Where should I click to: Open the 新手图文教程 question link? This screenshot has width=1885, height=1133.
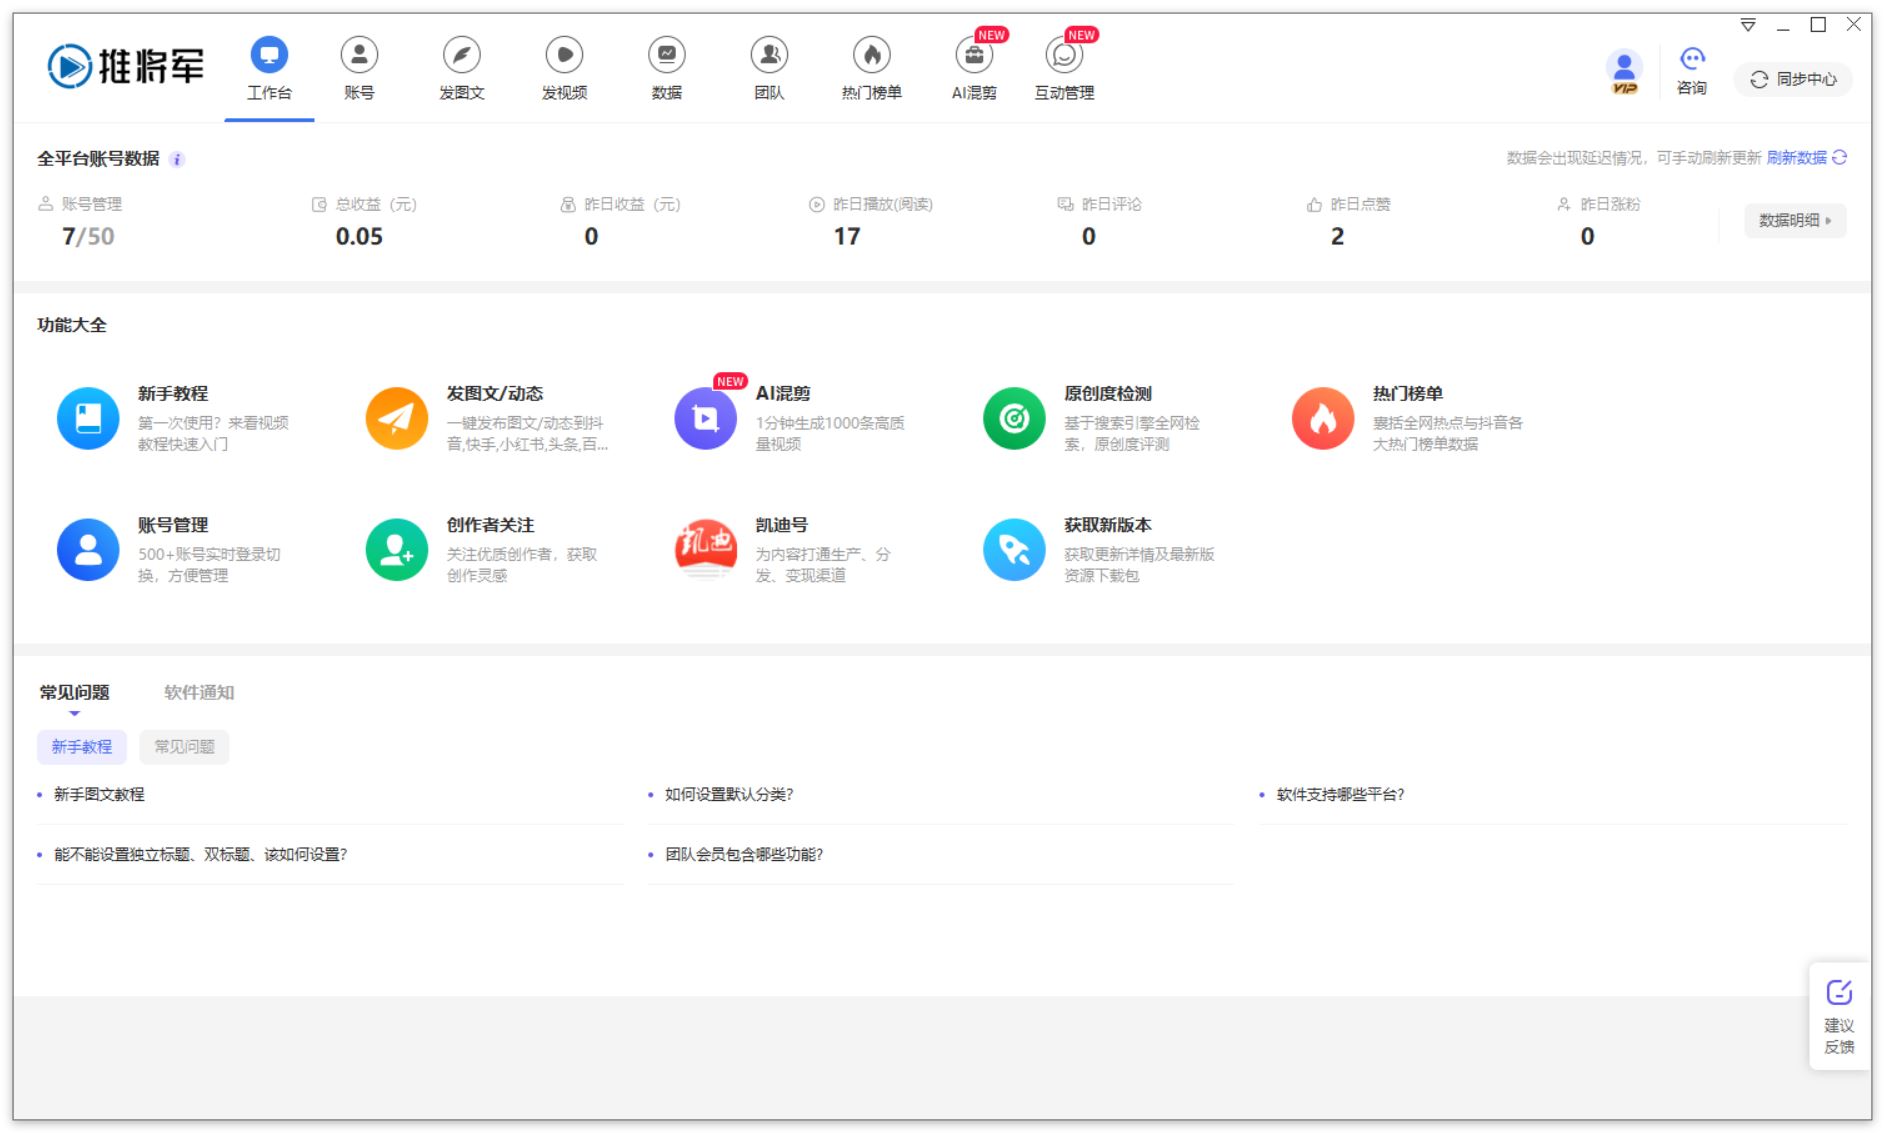[99, 794]
